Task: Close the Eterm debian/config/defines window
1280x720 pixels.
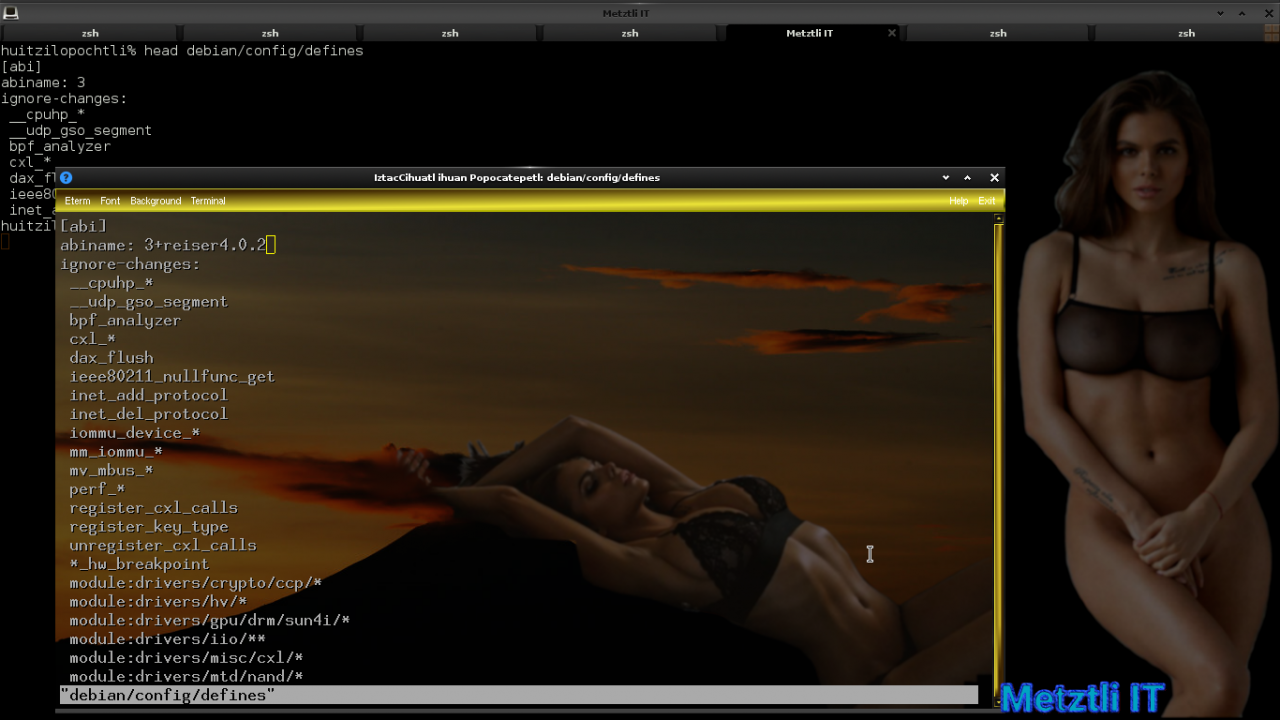Action: coord(994,177)
